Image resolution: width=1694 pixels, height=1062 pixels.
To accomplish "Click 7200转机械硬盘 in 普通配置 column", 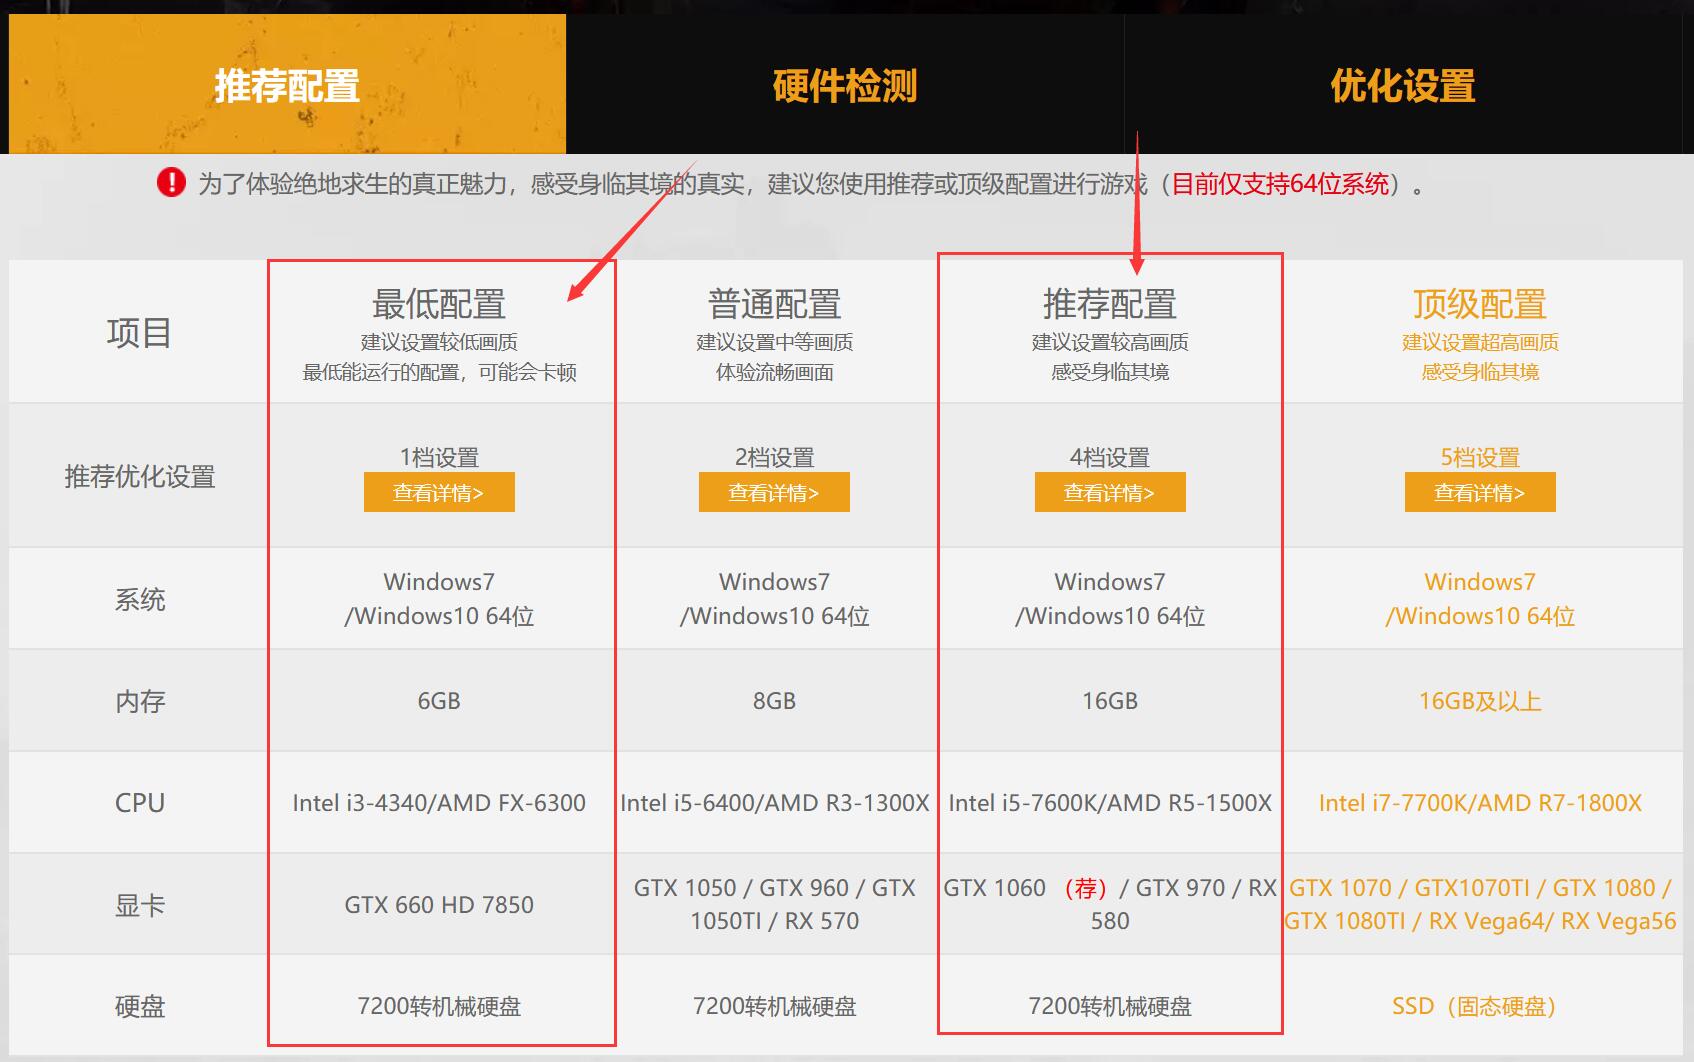I will point(774,1006).
